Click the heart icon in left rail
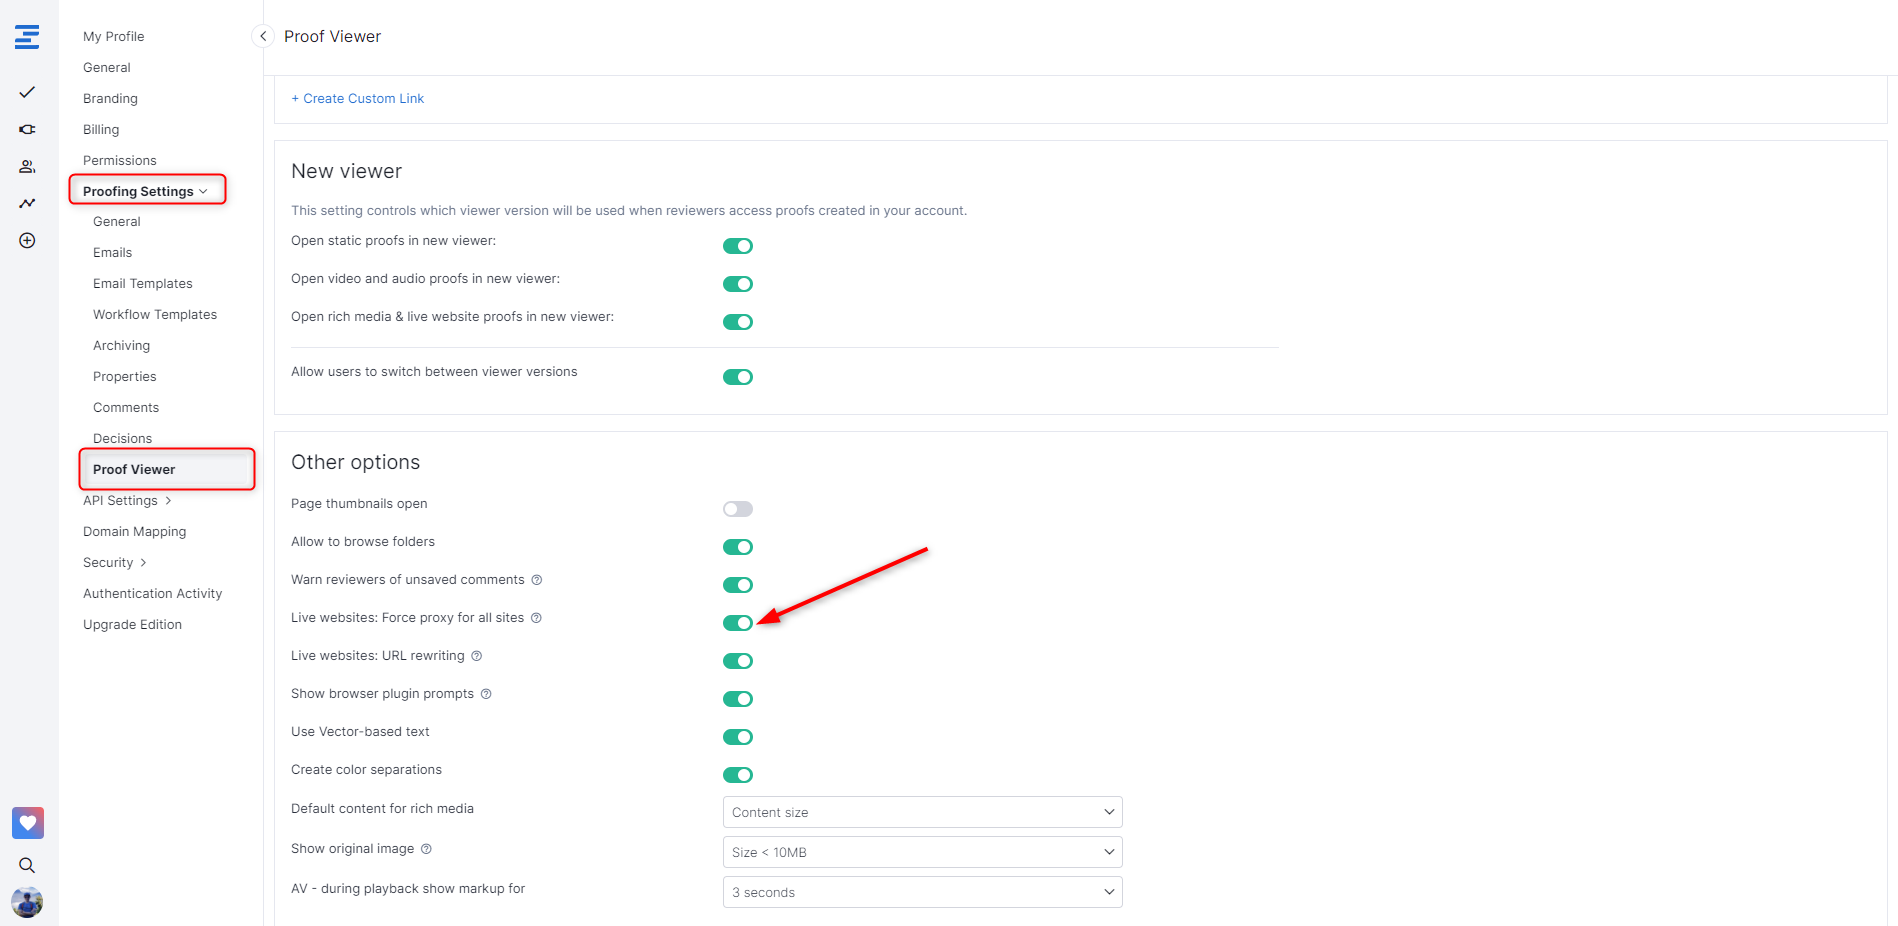The height and width of the screenshot is (926, 1898). pyautogui.click(x=27, y=823)
